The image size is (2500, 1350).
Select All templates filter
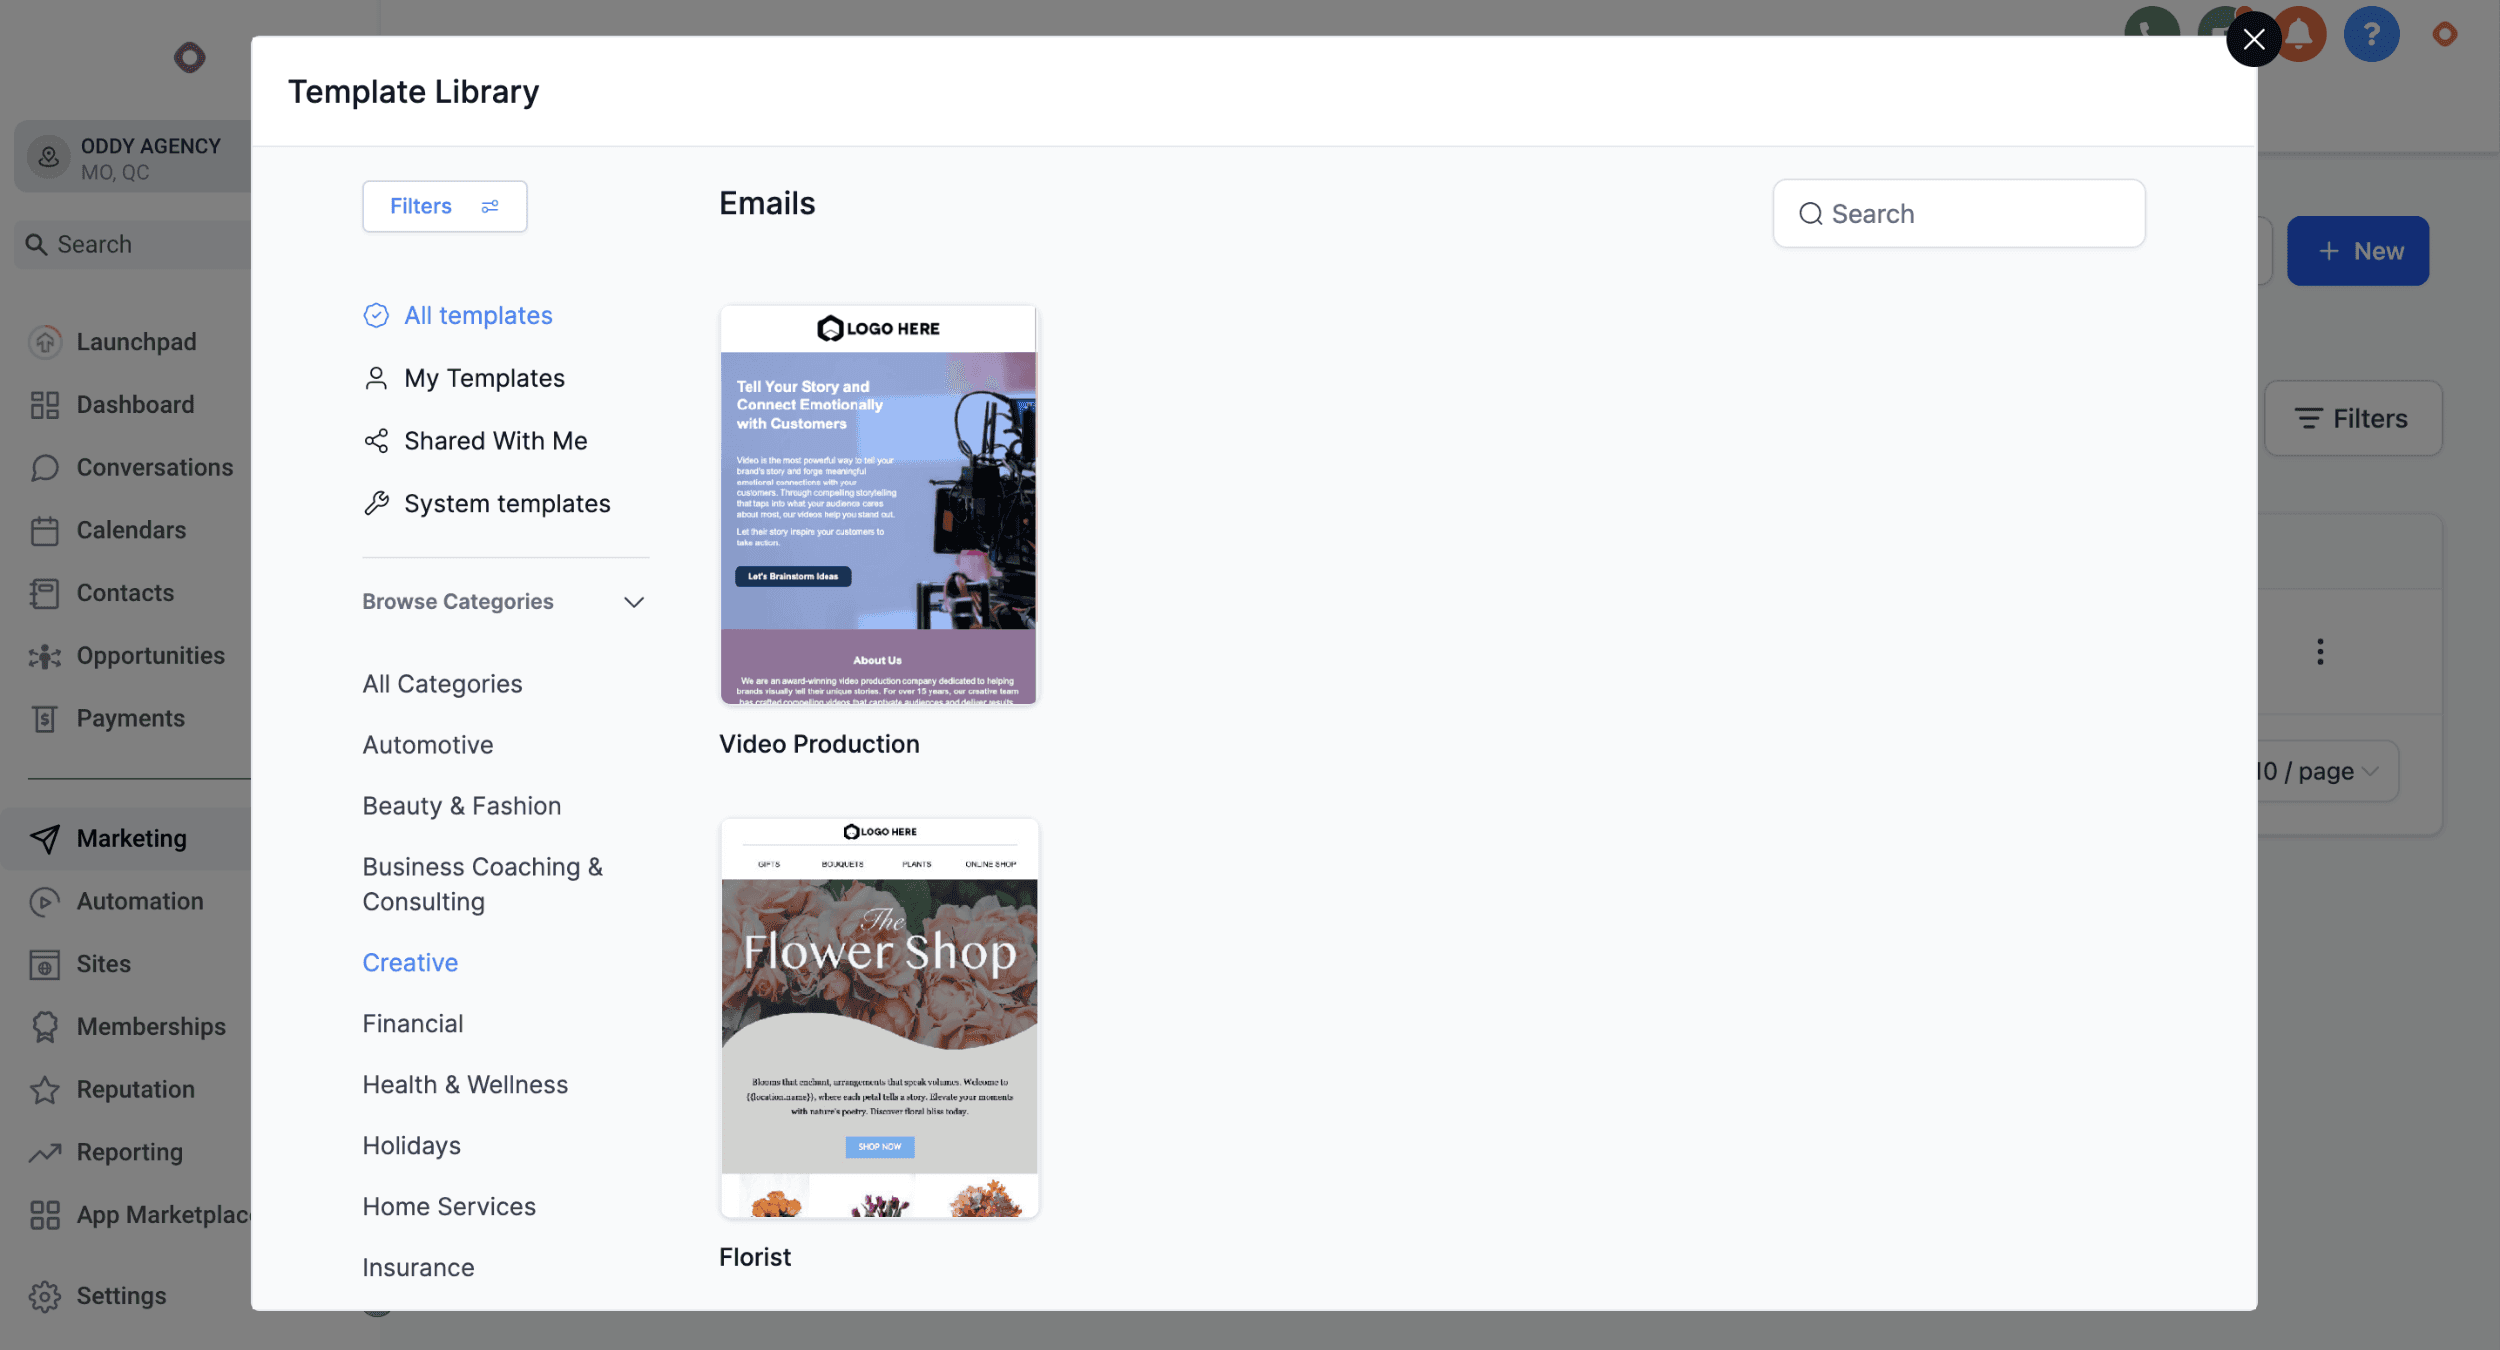point(477,316)
